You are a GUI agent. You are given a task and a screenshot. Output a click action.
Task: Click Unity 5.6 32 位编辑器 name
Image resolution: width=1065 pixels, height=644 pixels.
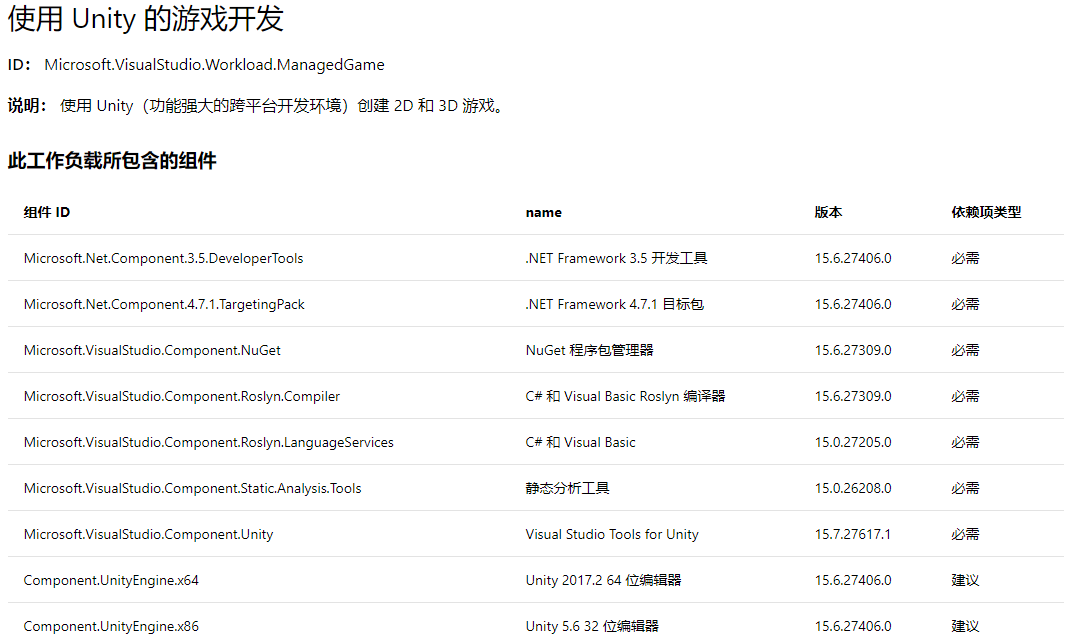point(592,626)
